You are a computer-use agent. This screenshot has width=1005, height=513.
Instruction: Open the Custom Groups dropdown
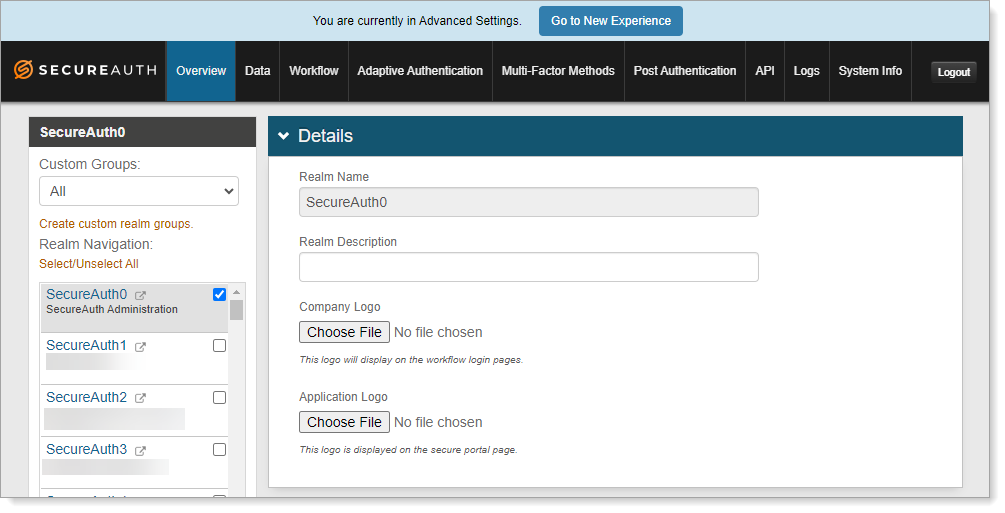pos(139,191)
